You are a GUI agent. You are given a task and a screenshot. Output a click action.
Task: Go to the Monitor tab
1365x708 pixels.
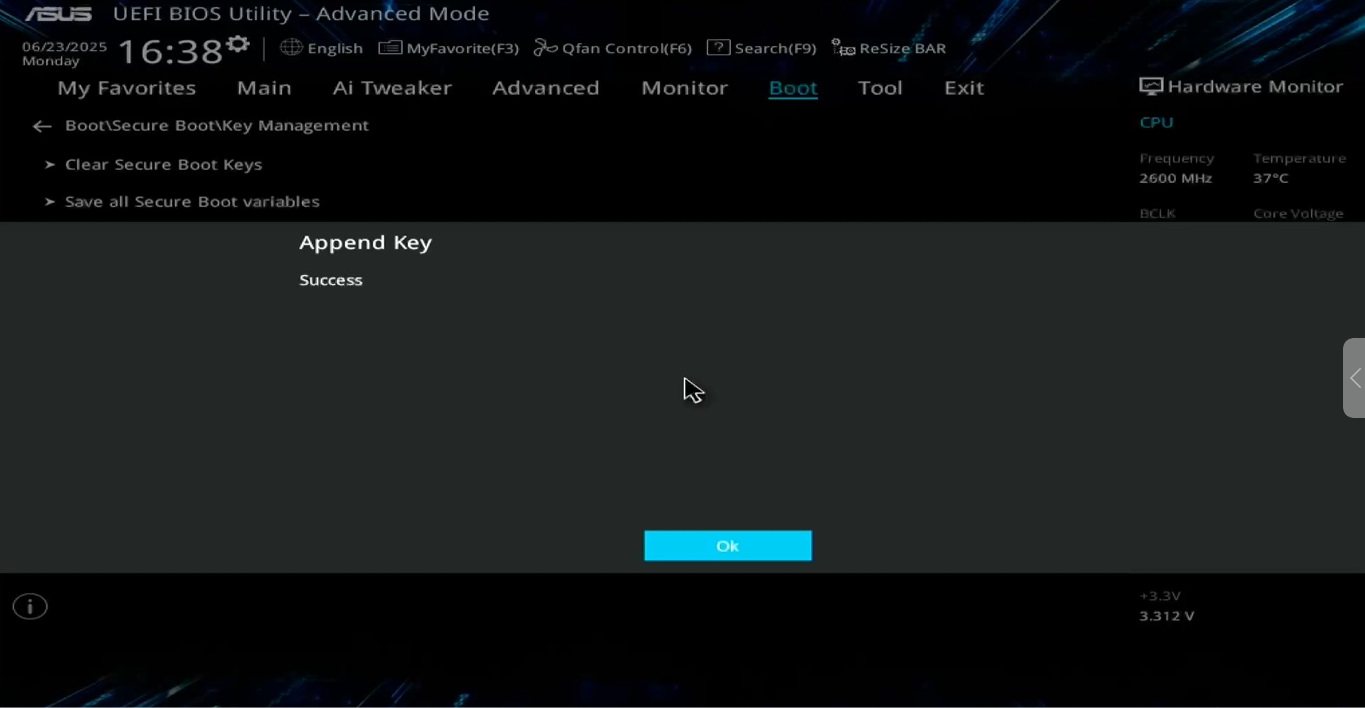(684, 88)
